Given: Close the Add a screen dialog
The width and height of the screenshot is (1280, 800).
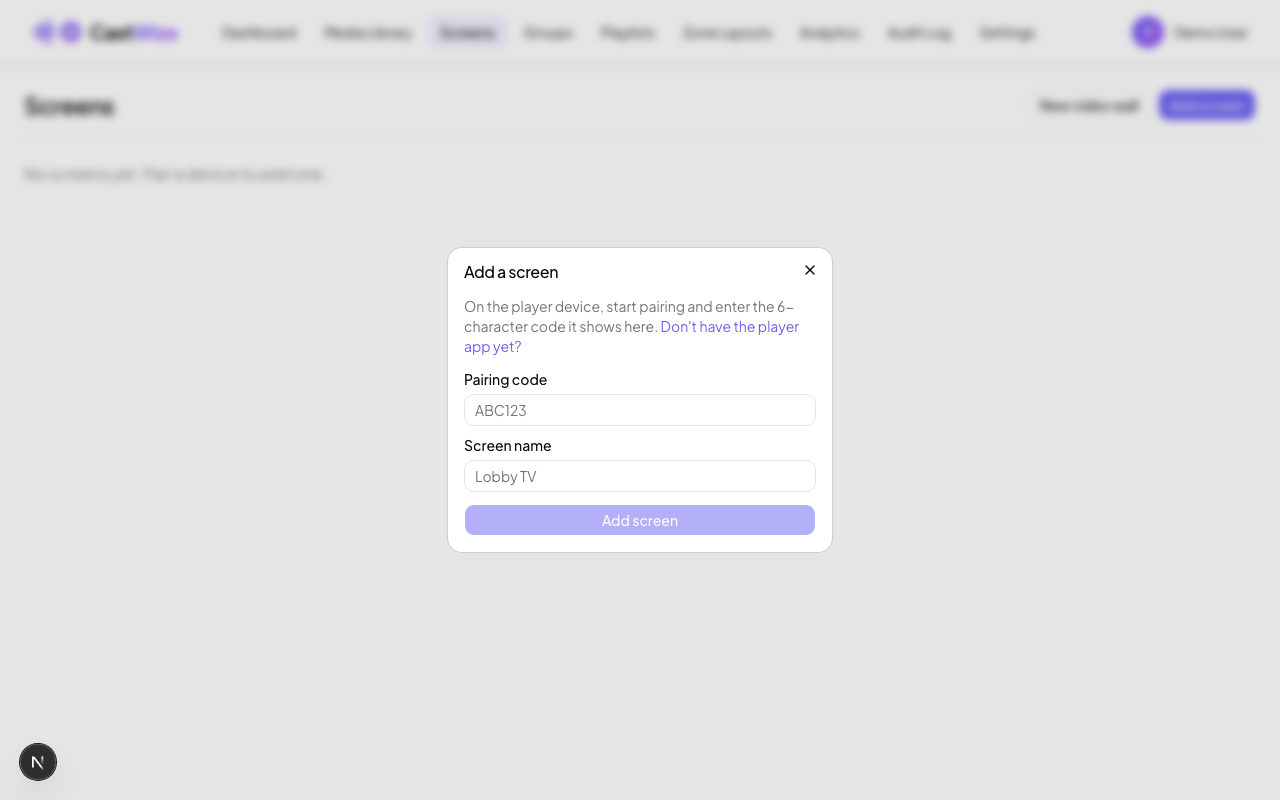Looking at the screenshot, I should (810, 270).
